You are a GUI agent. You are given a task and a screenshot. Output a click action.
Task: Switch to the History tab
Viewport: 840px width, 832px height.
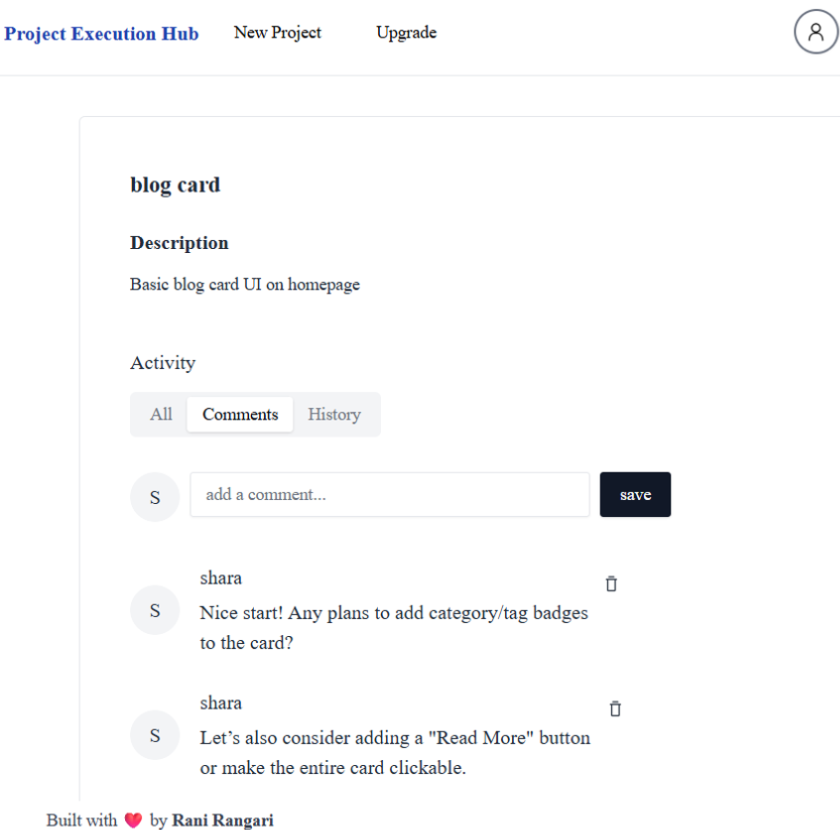pos(334,414)
